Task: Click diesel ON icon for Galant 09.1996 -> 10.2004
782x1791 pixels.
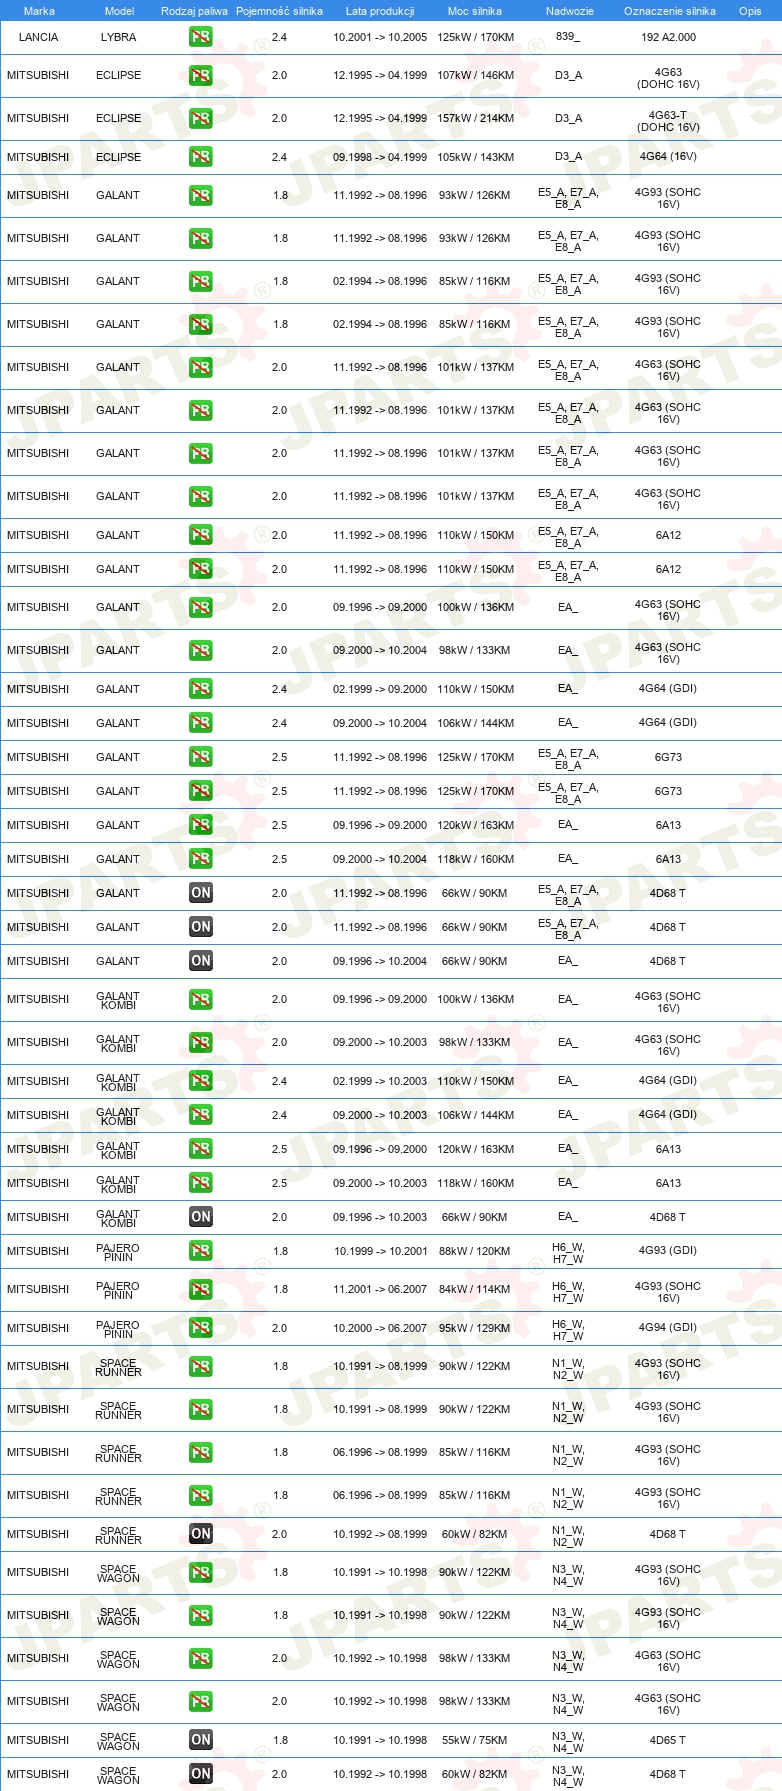Action: tap(201, 961)
